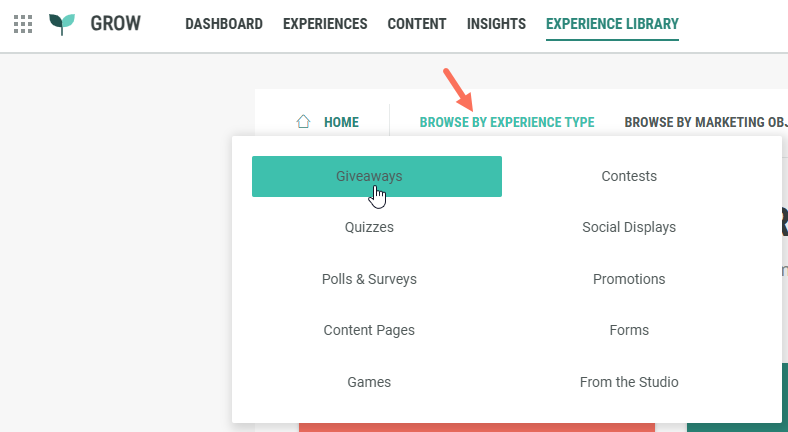Select the Experience Library tab
This screenshot has width=788, height=432.
[x=612, y=24]
